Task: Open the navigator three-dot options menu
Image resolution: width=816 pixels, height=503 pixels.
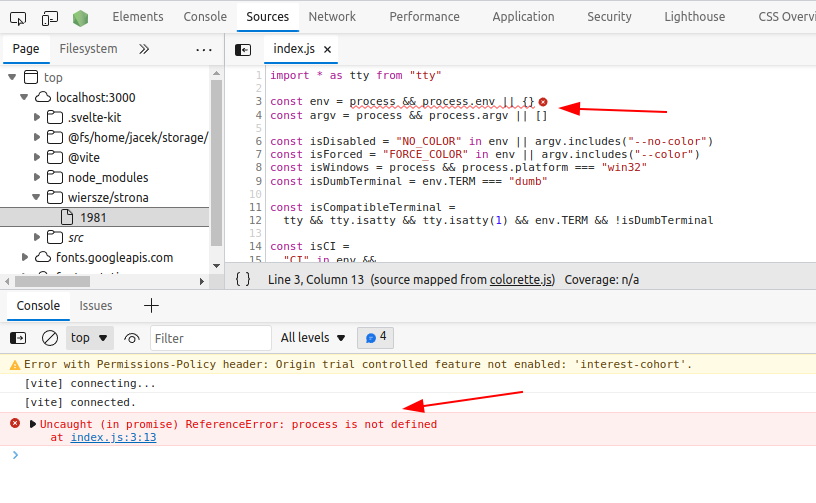Action: tap(204, 50)
